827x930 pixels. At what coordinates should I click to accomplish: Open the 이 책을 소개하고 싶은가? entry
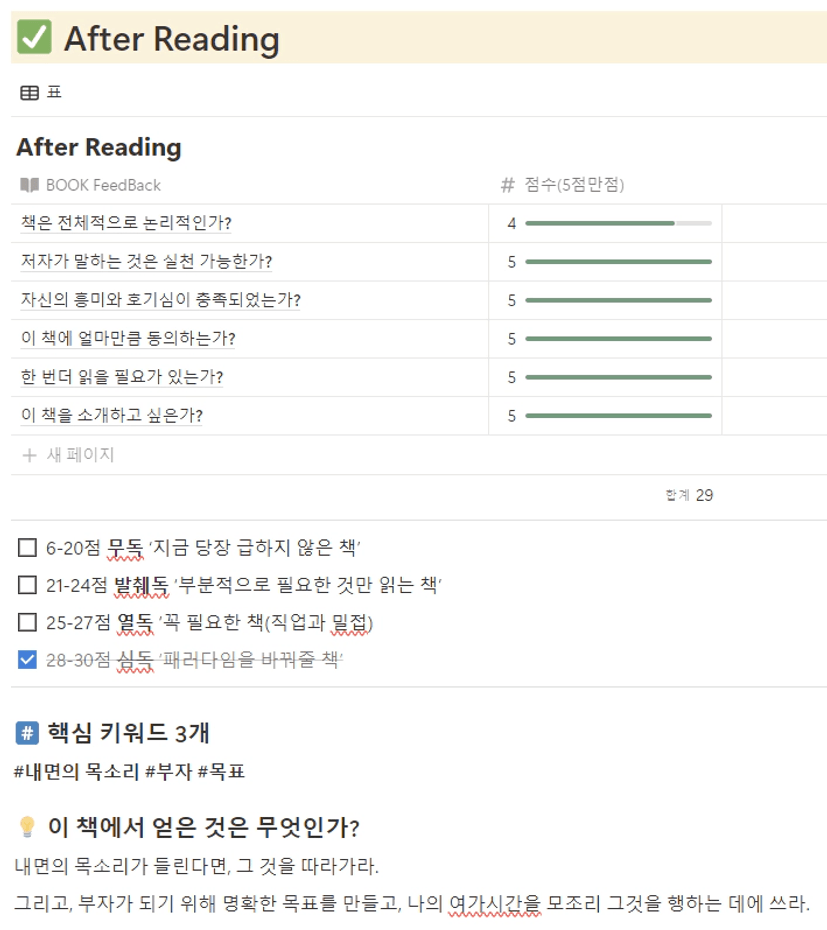(112, 415)
